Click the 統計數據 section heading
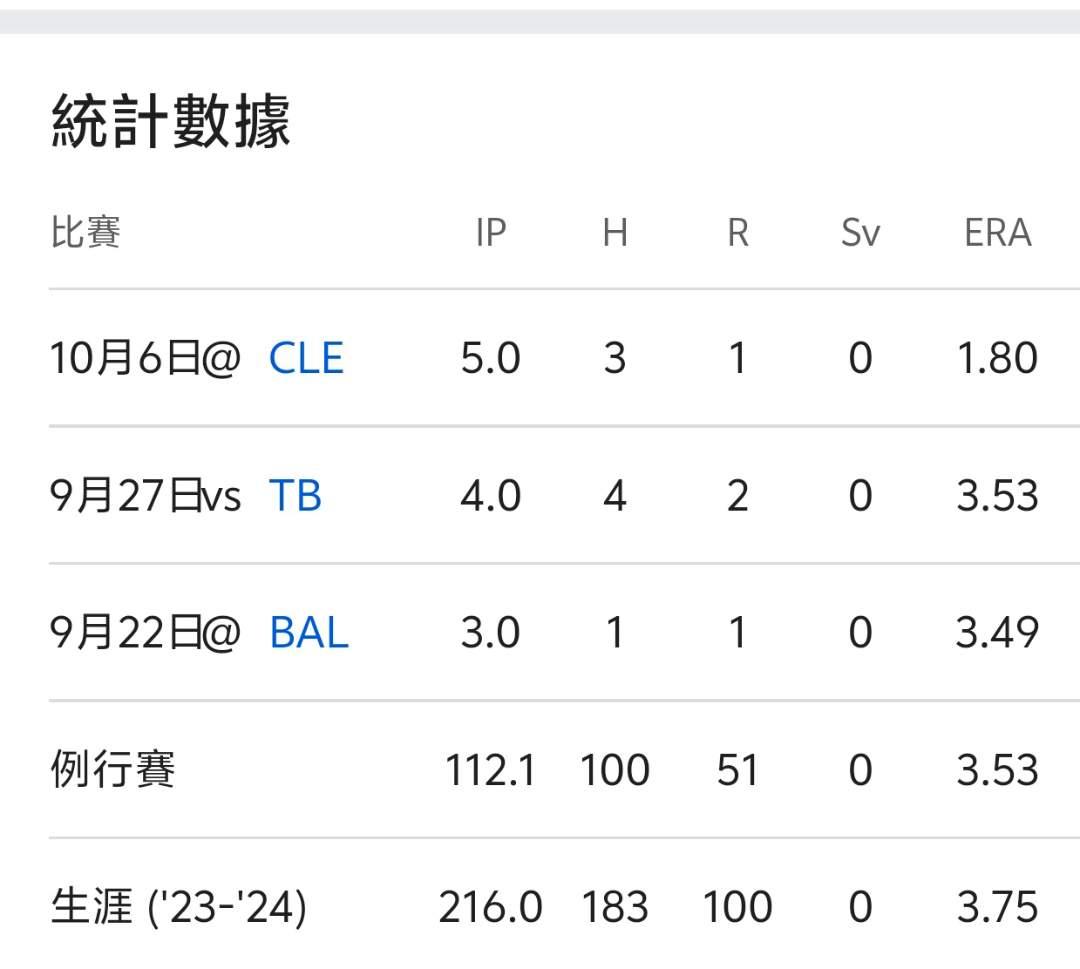This screenshot has width=1080, height=969. point(171,122)
